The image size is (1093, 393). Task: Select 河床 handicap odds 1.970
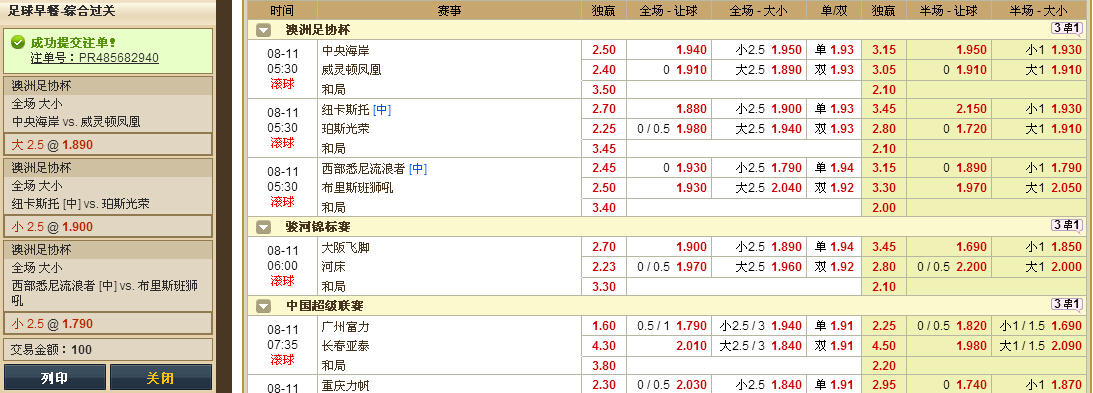[x=691, y=267]
